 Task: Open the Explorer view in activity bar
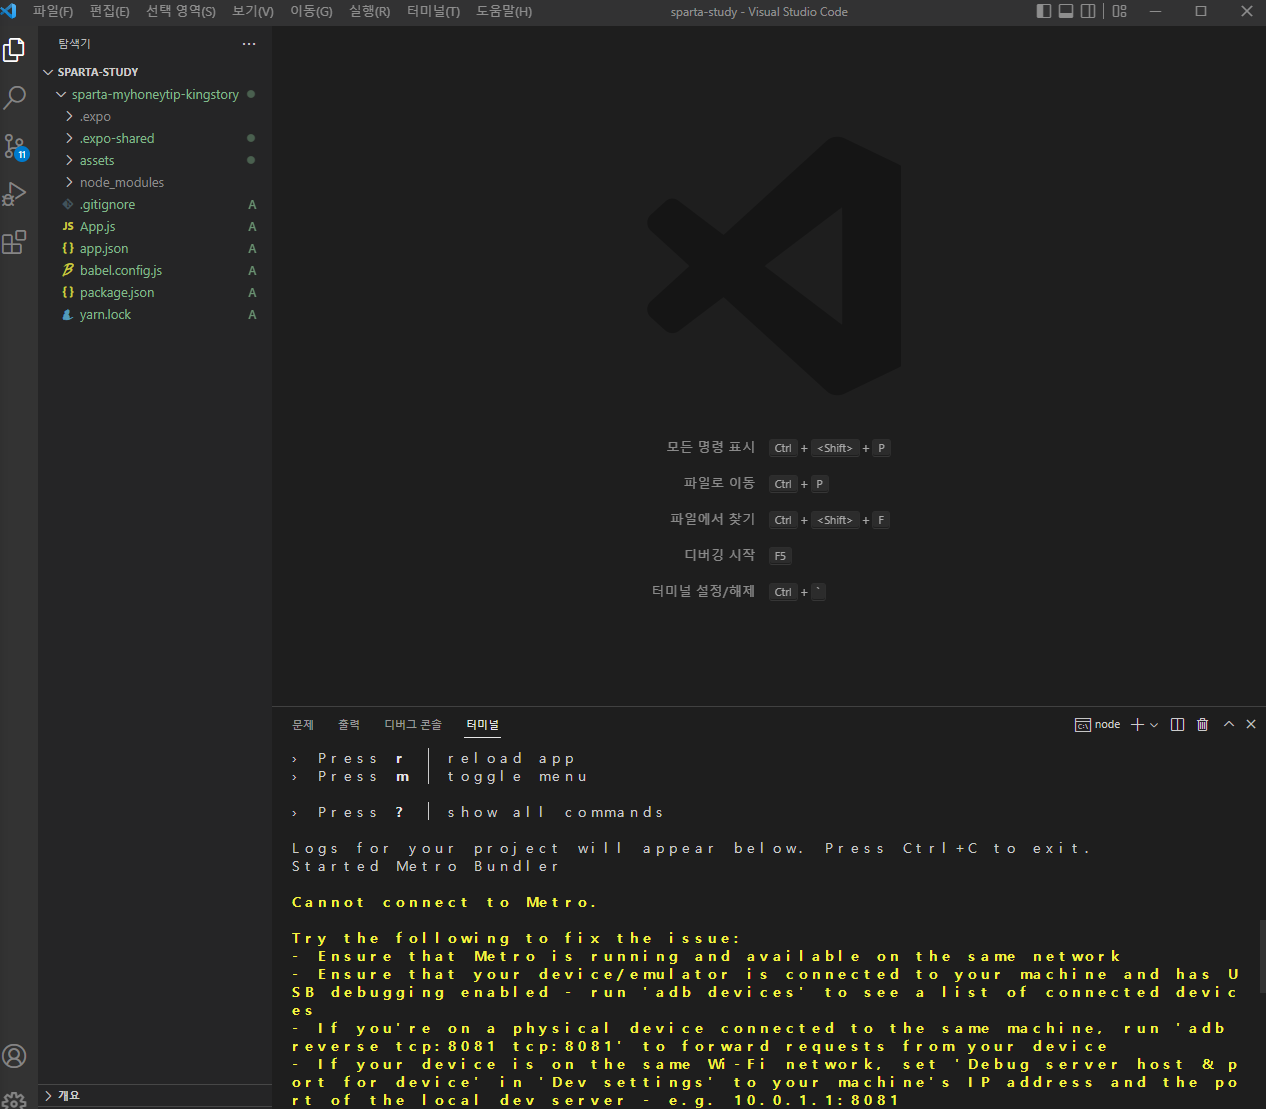coord(15,50)
